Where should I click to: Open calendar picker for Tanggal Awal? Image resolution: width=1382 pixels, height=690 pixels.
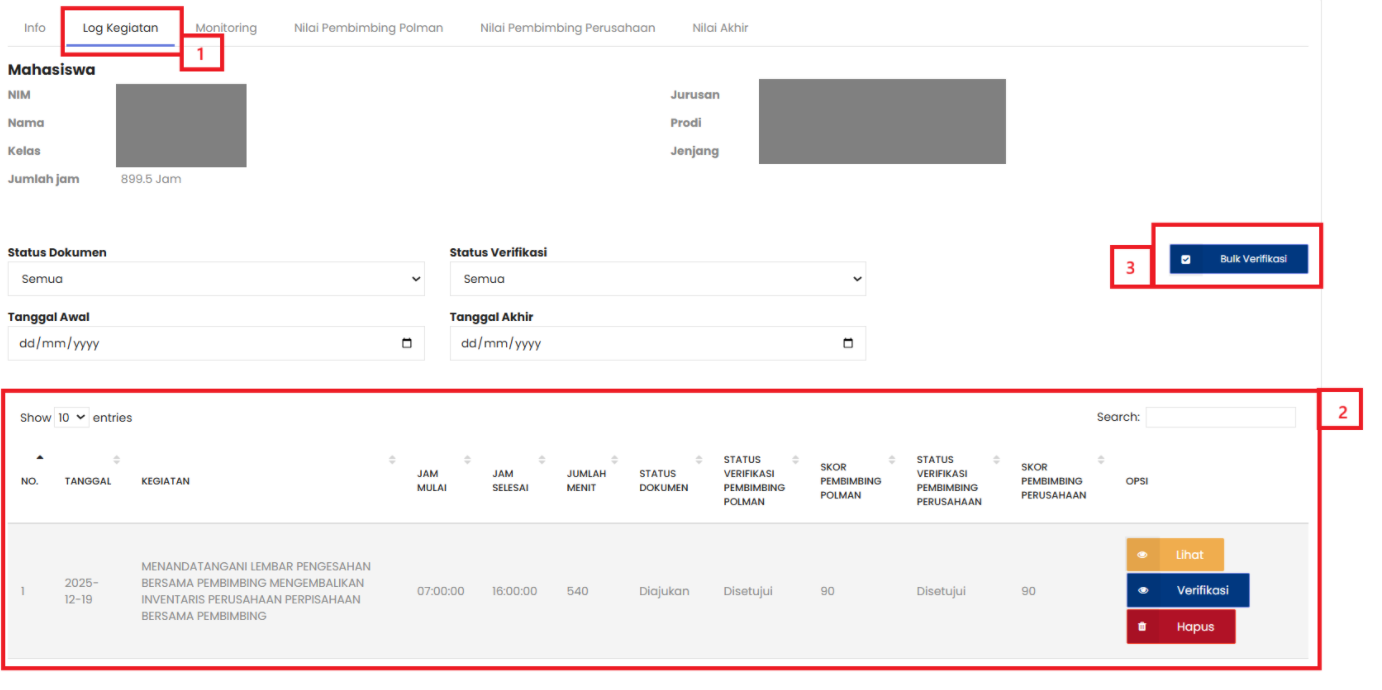point(406,343)
